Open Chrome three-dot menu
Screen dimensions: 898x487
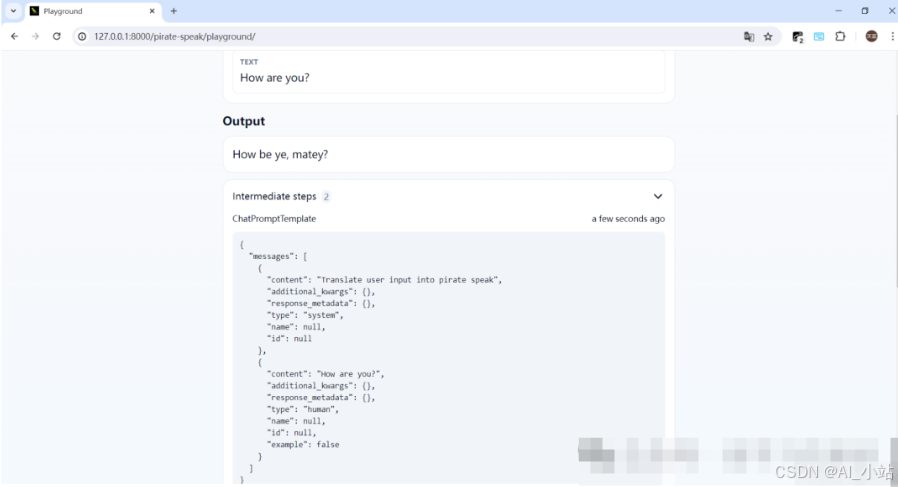(890, 36)
